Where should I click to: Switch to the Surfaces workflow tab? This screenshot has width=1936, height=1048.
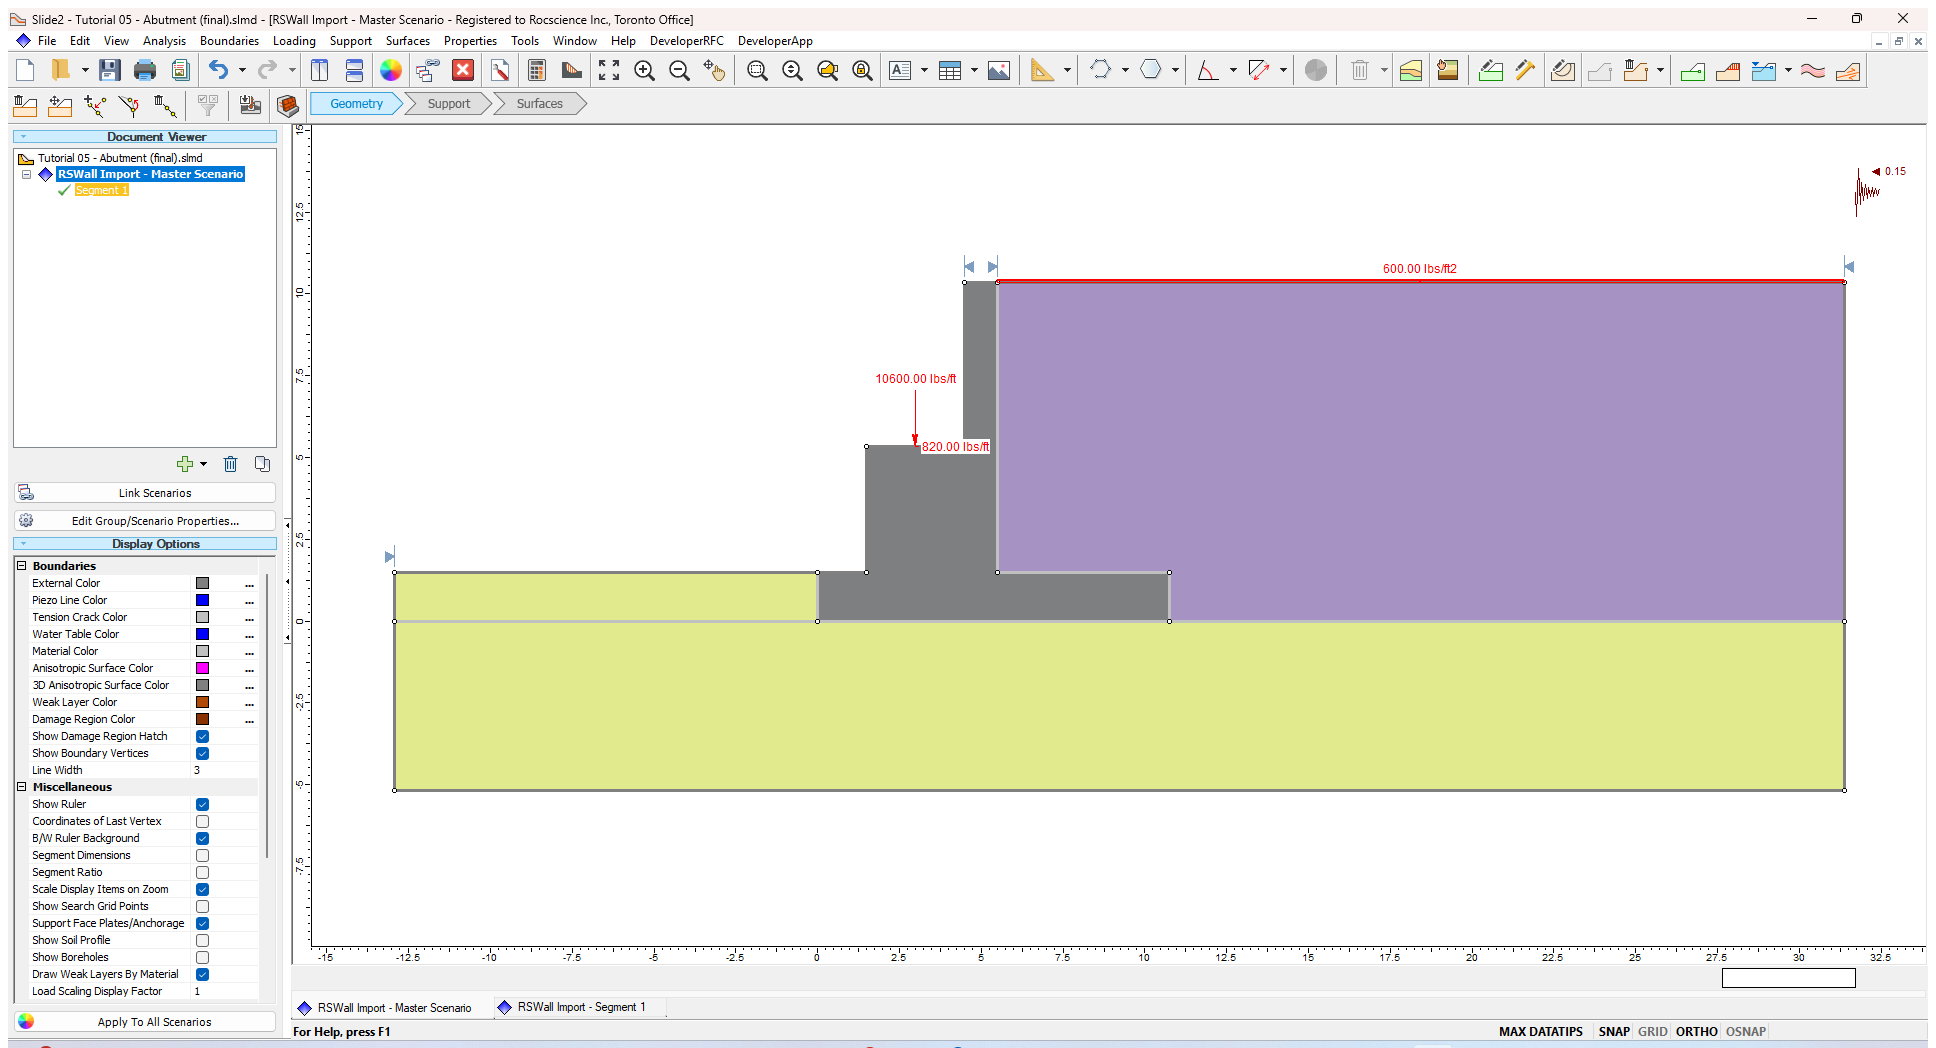coord(540,104)
